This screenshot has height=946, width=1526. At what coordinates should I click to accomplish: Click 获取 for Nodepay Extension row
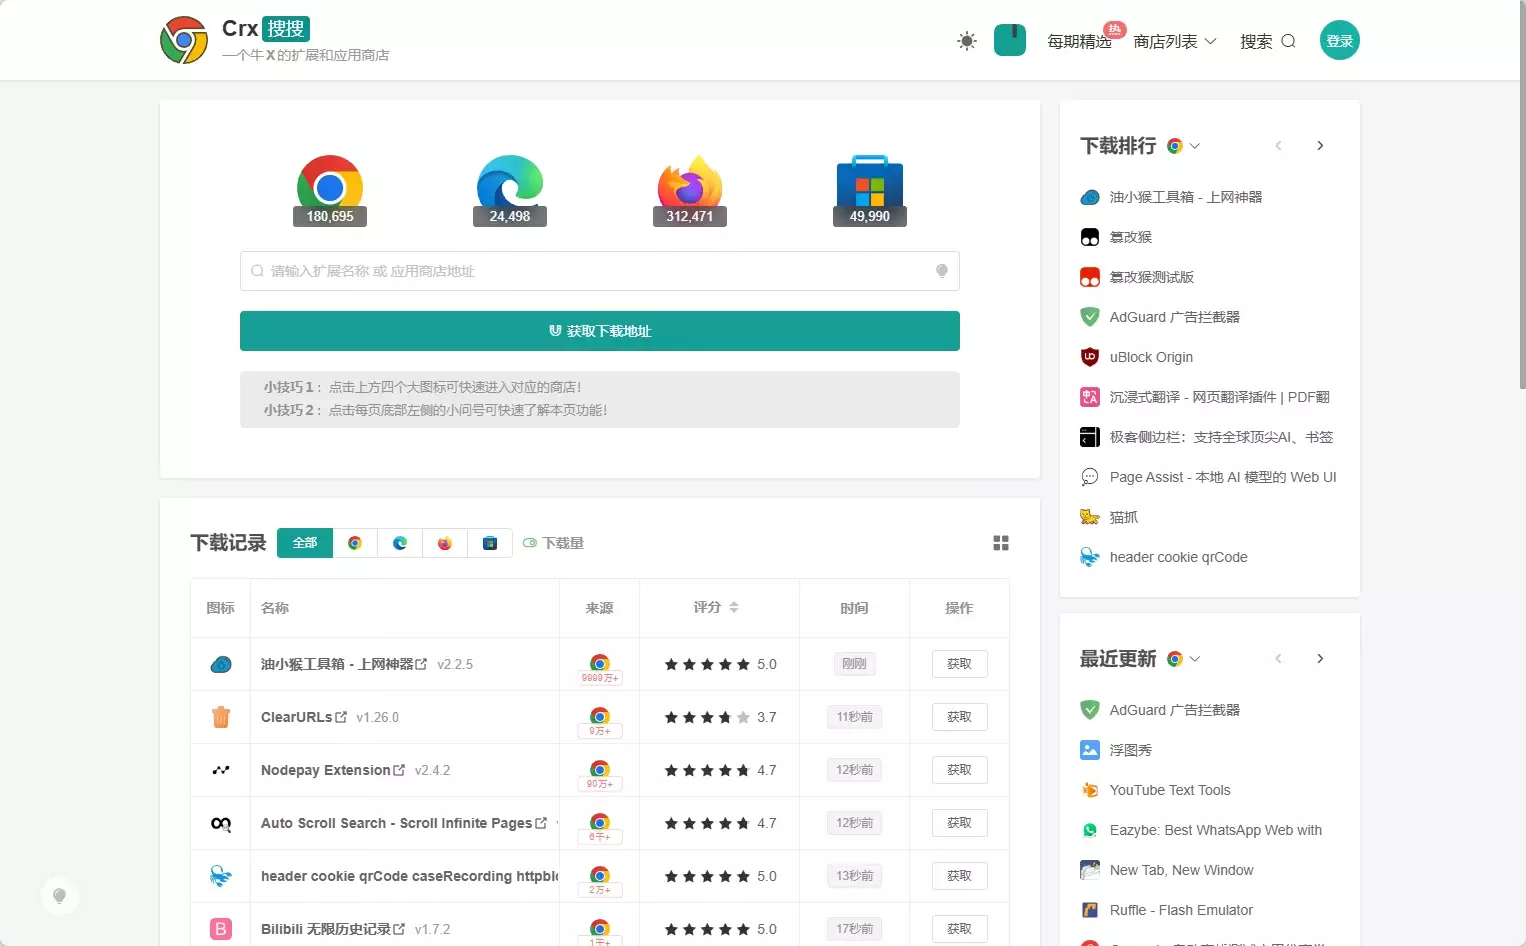pos(959,770)
